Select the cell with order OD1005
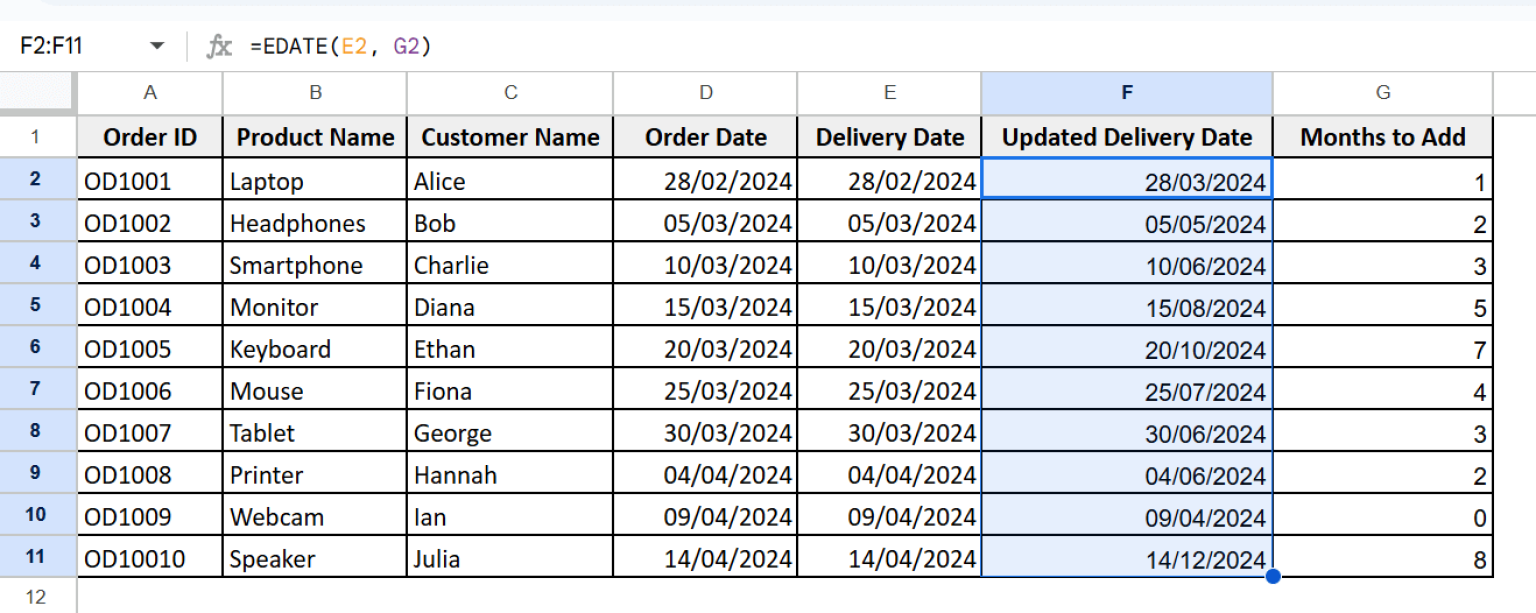This screenshot has height=613, width=1536. (149, 349)
